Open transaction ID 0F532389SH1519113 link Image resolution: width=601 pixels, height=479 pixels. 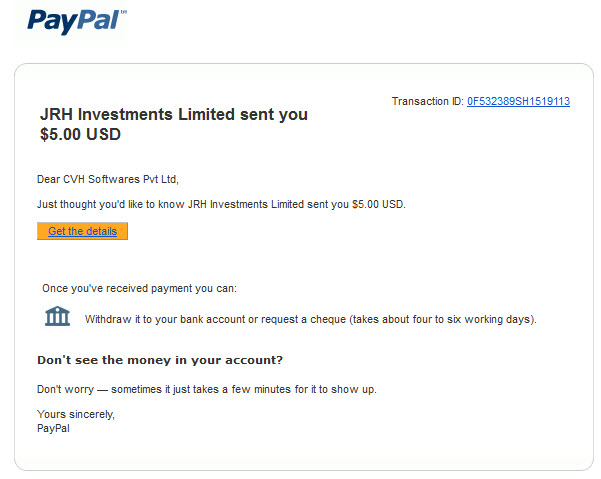pyautogui.click(x=518, y=101)
